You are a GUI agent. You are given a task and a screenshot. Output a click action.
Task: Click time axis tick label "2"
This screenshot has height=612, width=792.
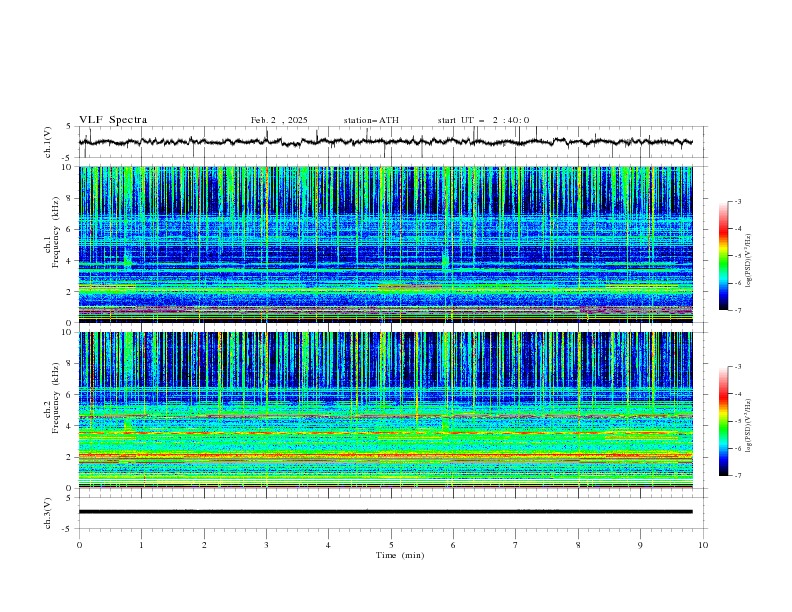(204, 545)
